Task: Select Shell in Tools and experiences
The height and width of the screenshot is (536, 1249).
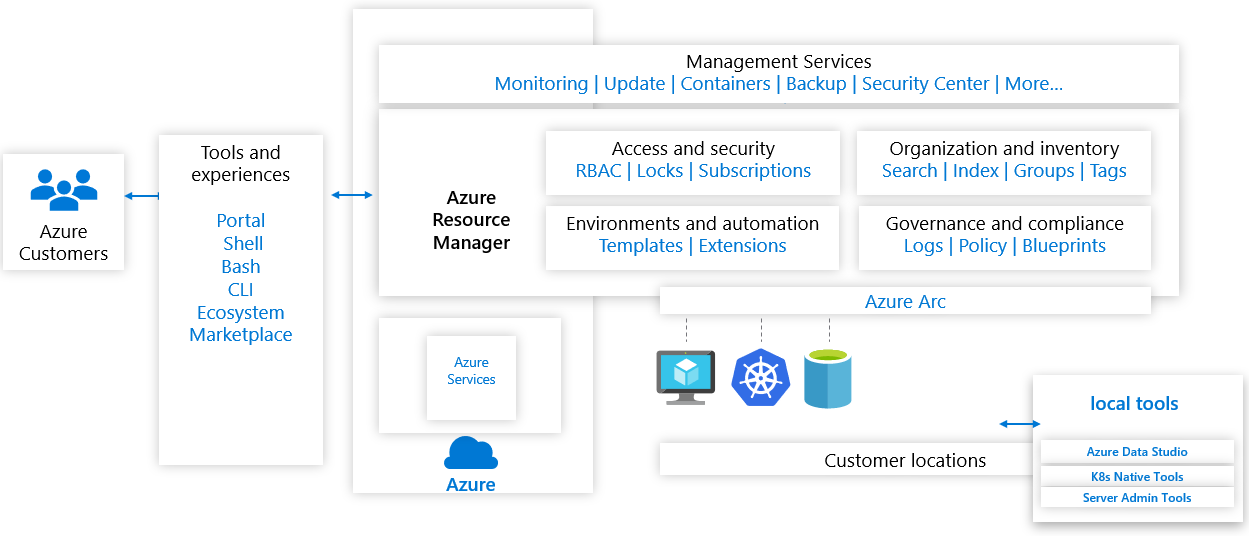Action: click(243, 244)
